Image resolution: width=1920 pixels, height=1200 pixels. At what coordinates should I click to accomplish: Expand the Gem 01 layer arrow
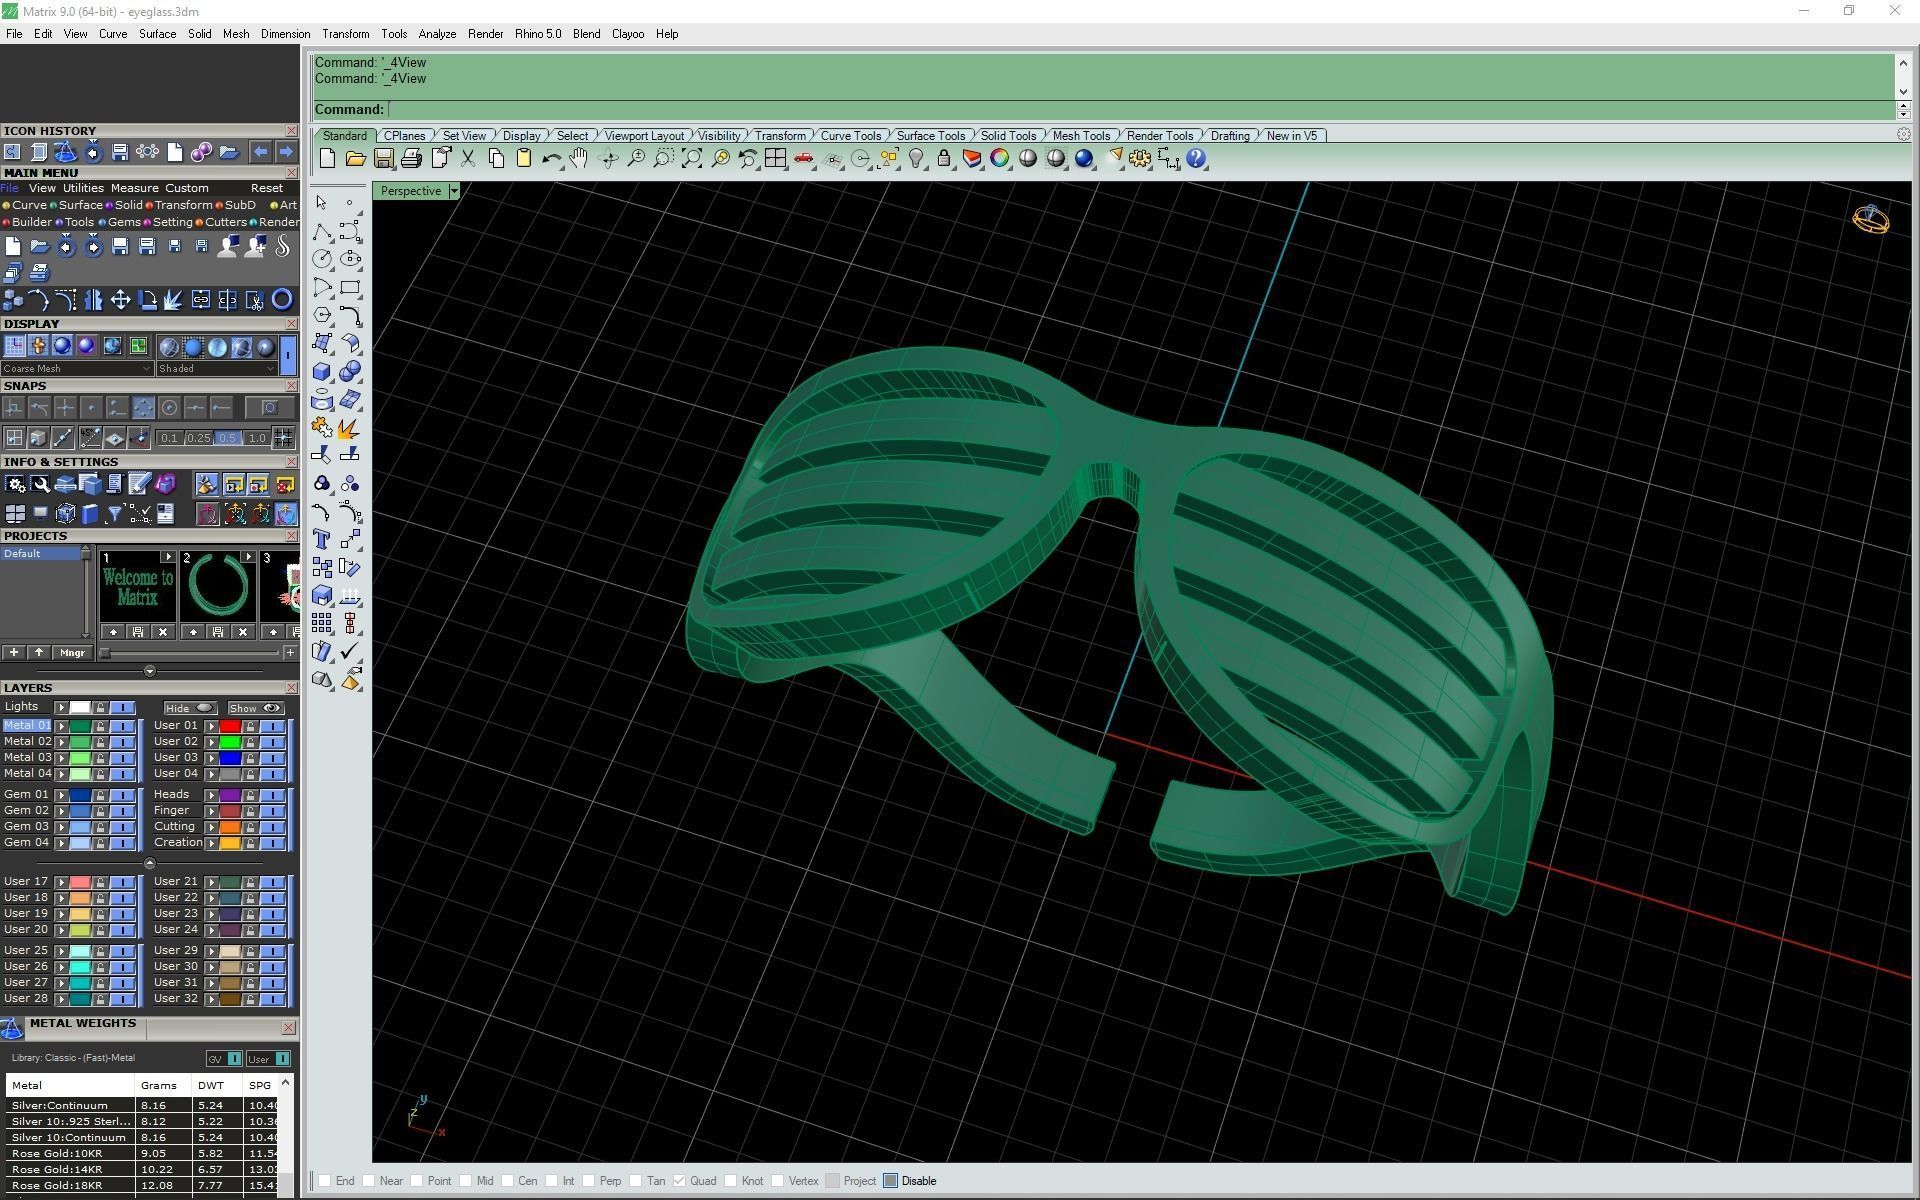point(62,795)
